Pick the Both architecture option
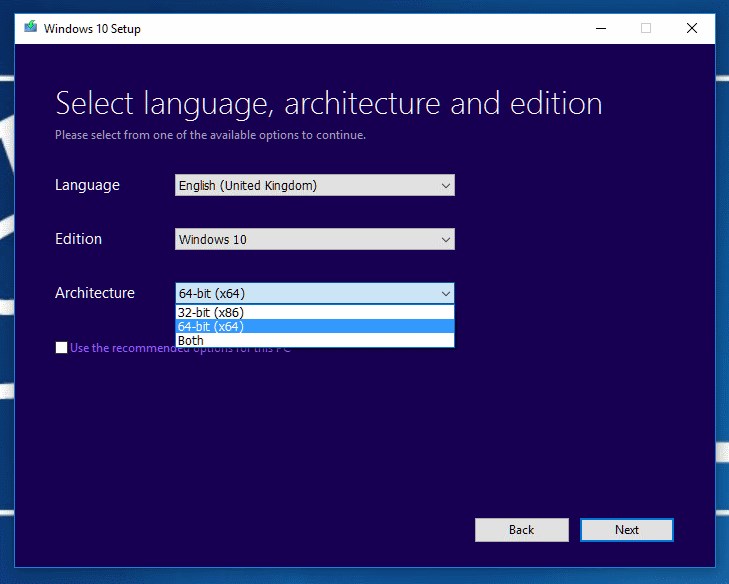 pyautogui.click(x=315, y=340)
